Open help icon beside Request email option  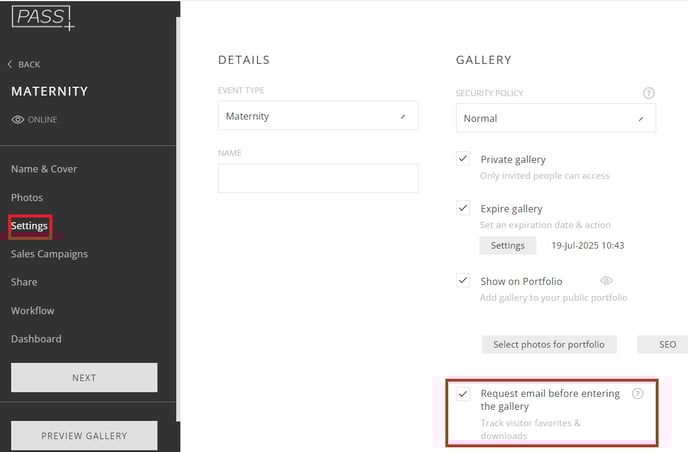coord(638,393)
